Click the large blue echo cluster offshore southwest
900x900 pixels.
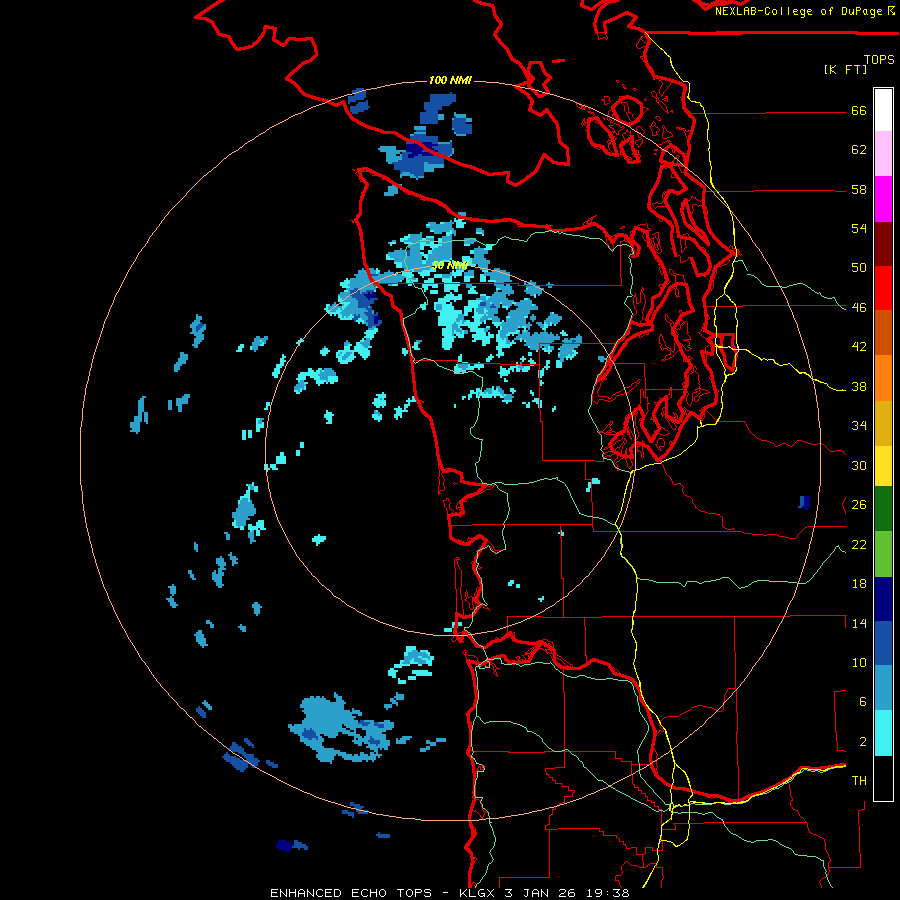339,728
